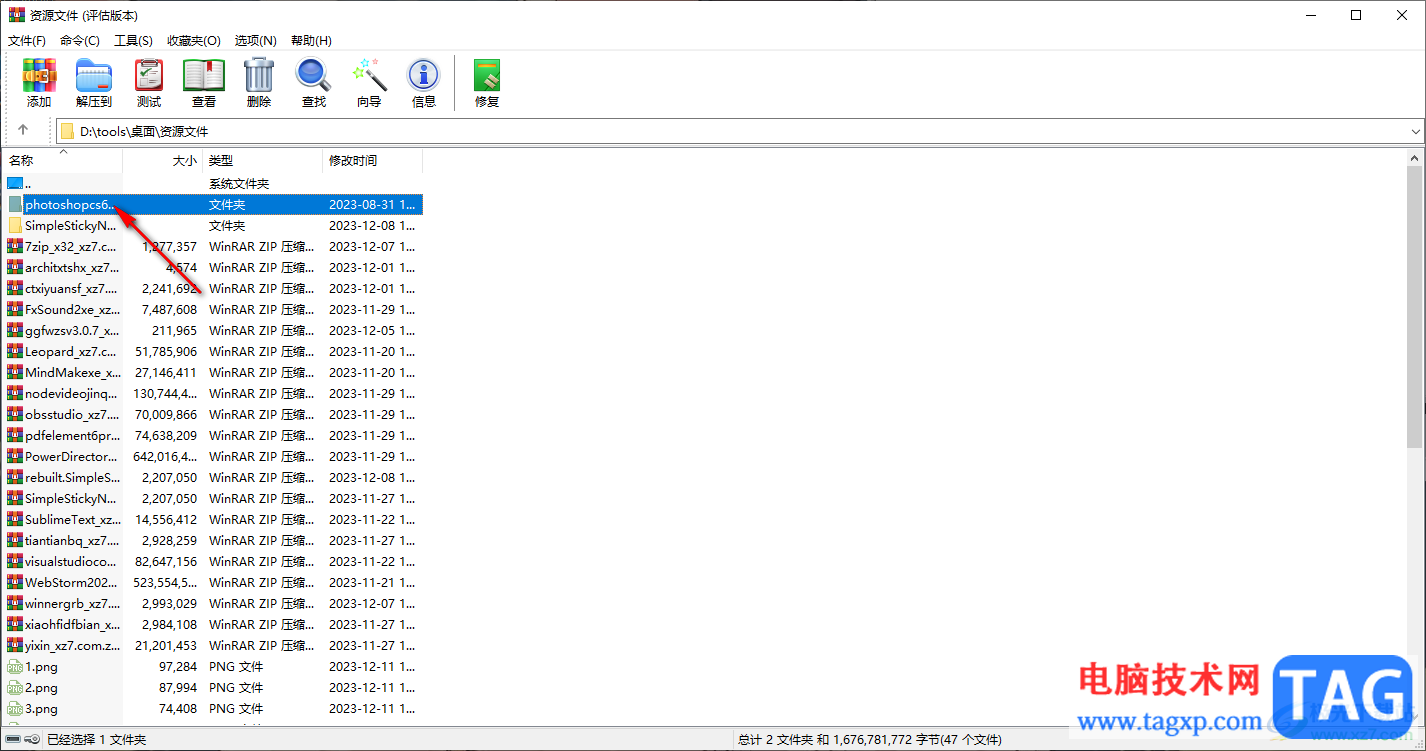
Task: Select the pdfelement6pr file name
Action: [x=72, y=435]
